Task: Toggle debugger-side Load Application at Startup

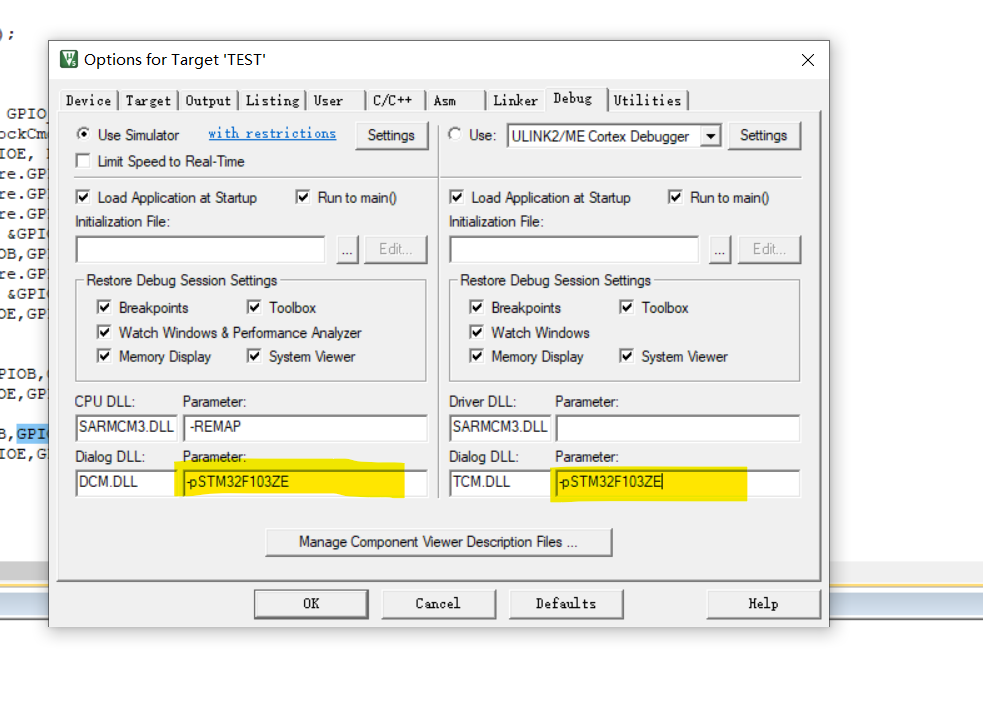Action: coord(456,197)
